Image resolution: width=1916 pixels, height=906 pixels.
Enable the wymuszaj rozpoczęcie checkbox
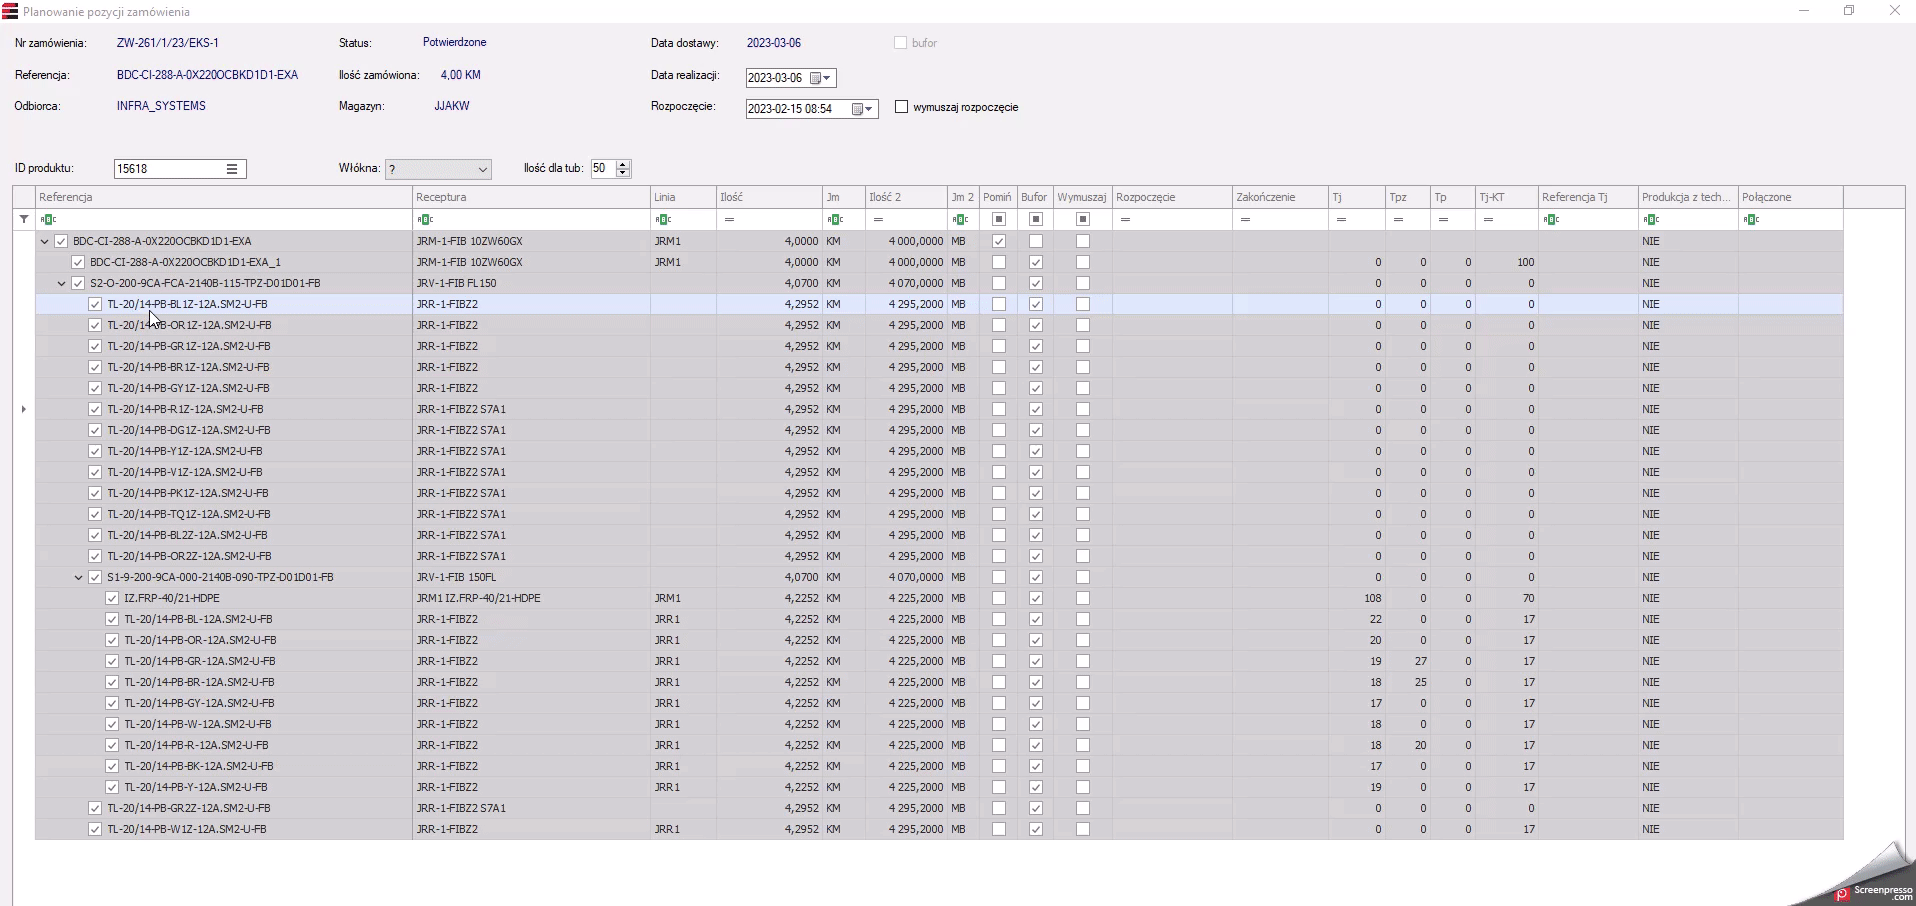pyautogui.click(x=901, y=107)
